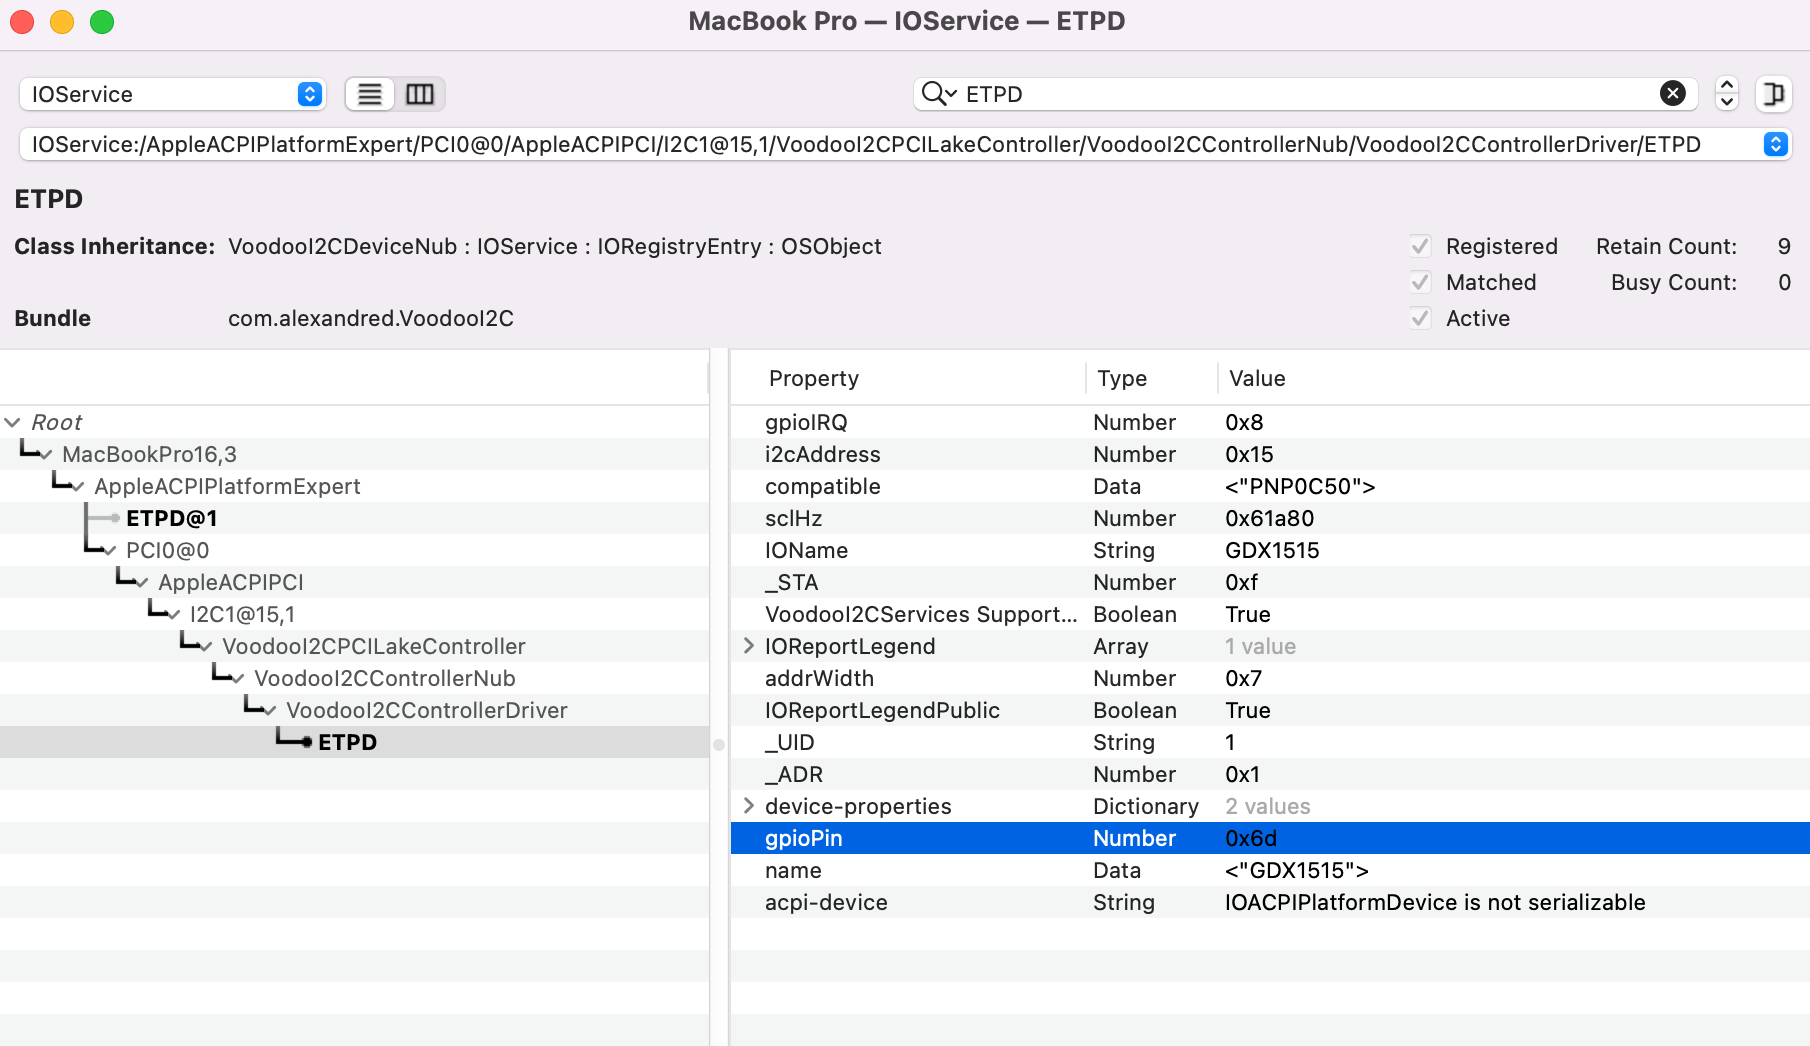
Task: Select the _STA property row
Action: (1270, 582)
